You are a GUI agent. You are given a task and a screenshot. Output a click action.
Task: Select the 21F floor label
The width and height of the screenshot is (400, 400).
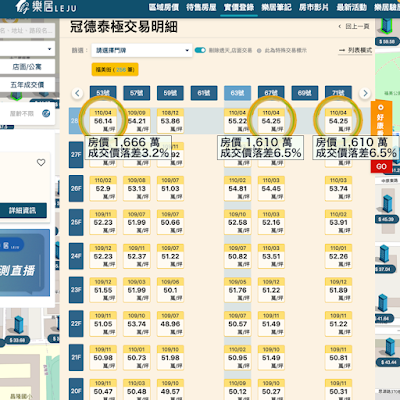coord(76,357)
